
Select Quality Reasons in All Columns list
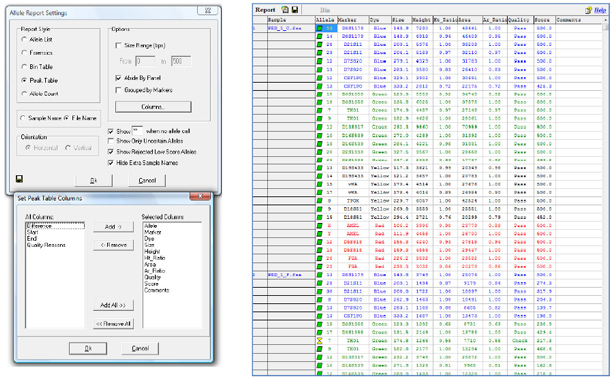click(46, 245)
